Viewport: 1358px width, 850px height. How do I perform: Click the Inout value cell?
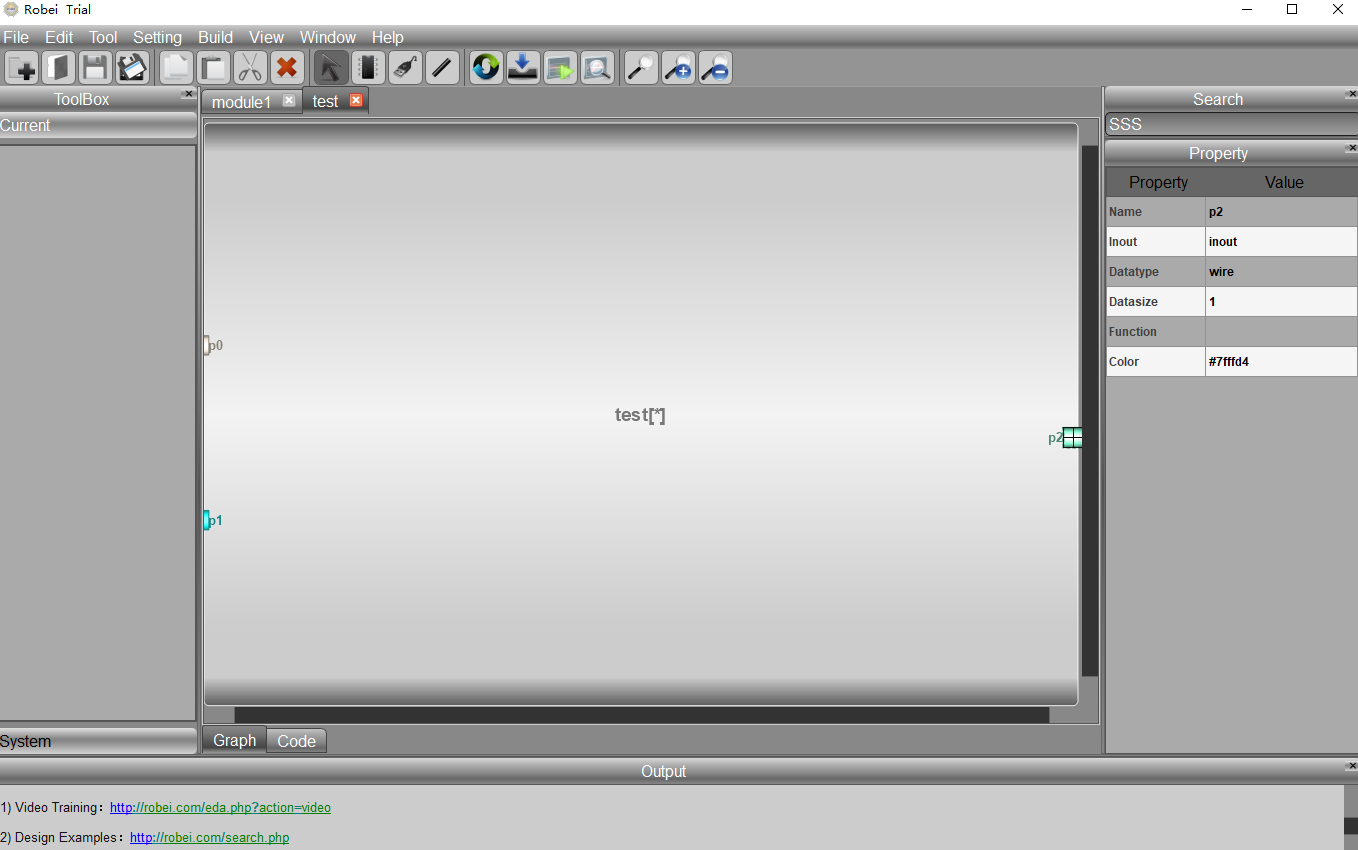(1281, 242)
